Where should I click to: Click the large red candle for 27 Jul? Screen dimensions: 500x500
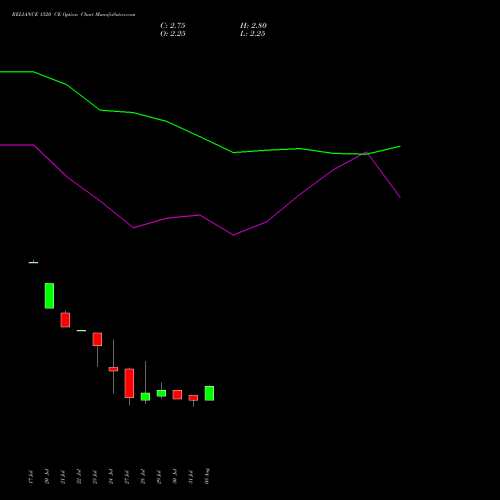click(x=129, y=383)
